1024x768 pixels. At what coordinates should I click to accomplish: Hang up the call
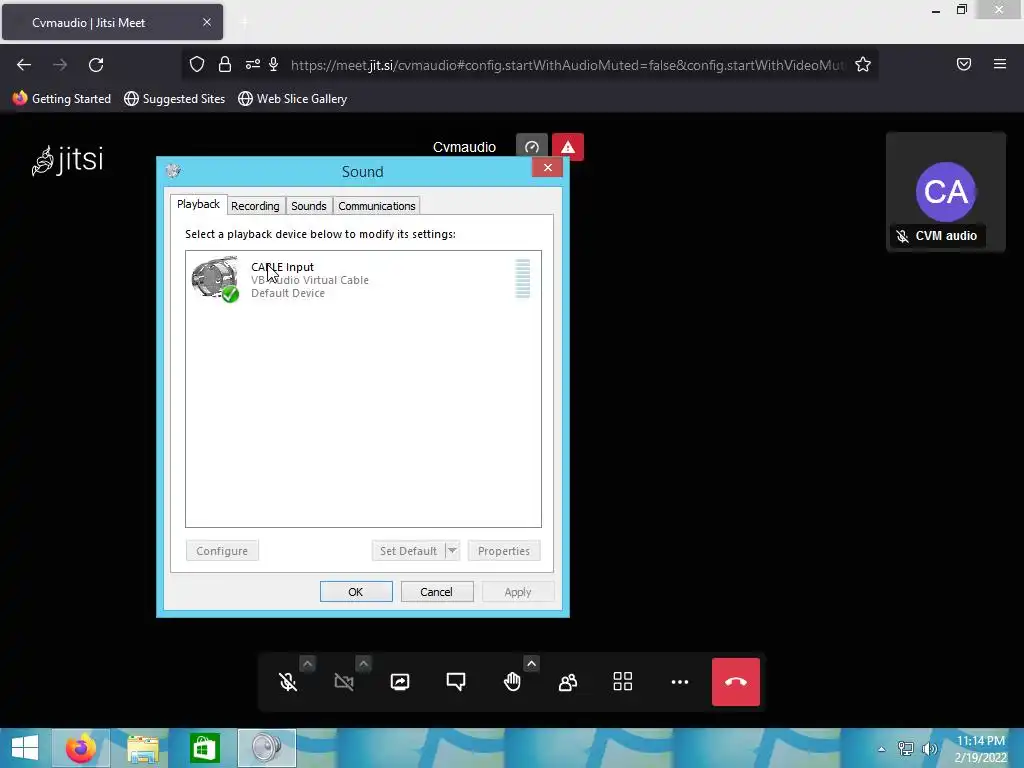pyautogui.click(x=736, y=682)
